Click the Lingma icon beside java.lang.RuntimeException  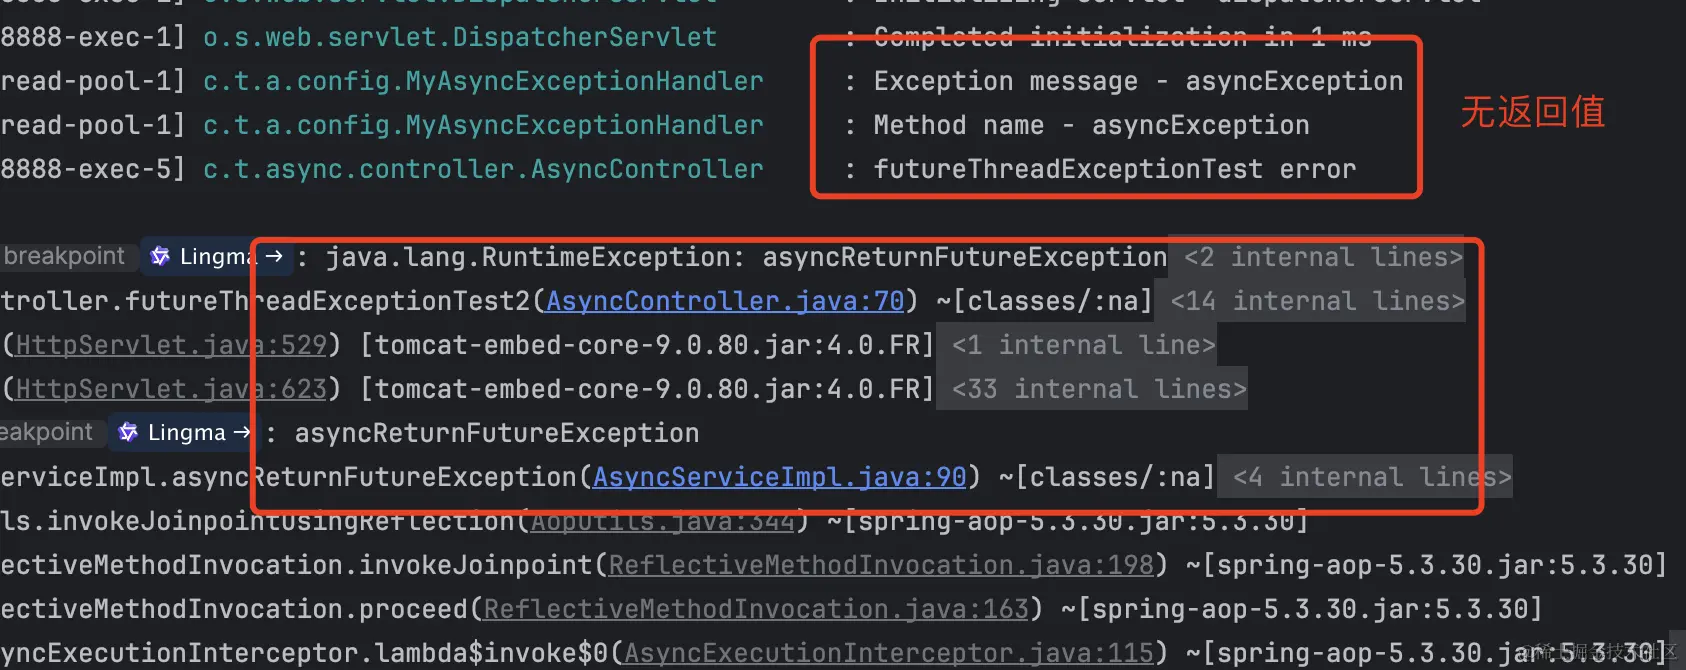[160, 257]
